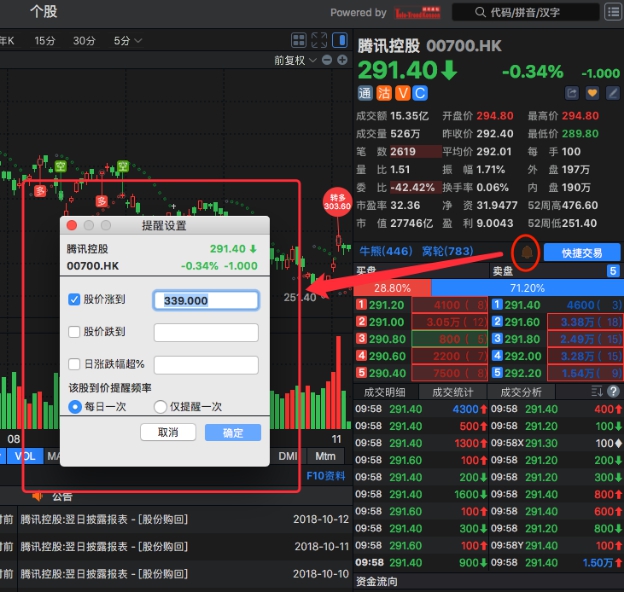Viewport: 624px width, 592px height.
Task: Open help question mark icon in trades panel
Action: 613,391
